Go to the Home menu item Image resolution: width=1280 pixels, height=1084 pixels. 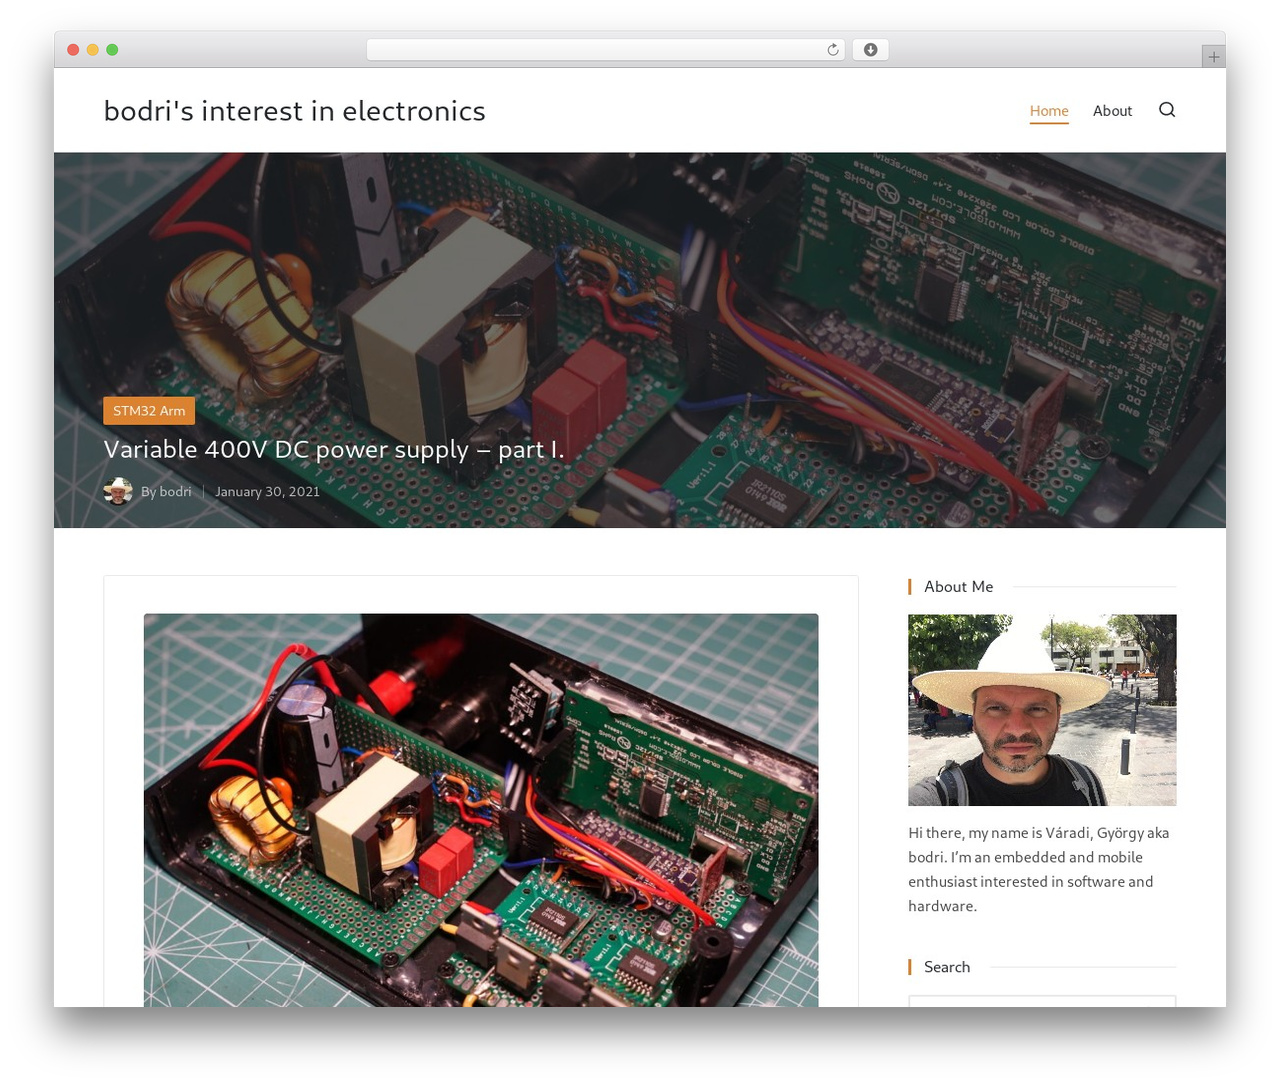click(x=1049, y=111)
